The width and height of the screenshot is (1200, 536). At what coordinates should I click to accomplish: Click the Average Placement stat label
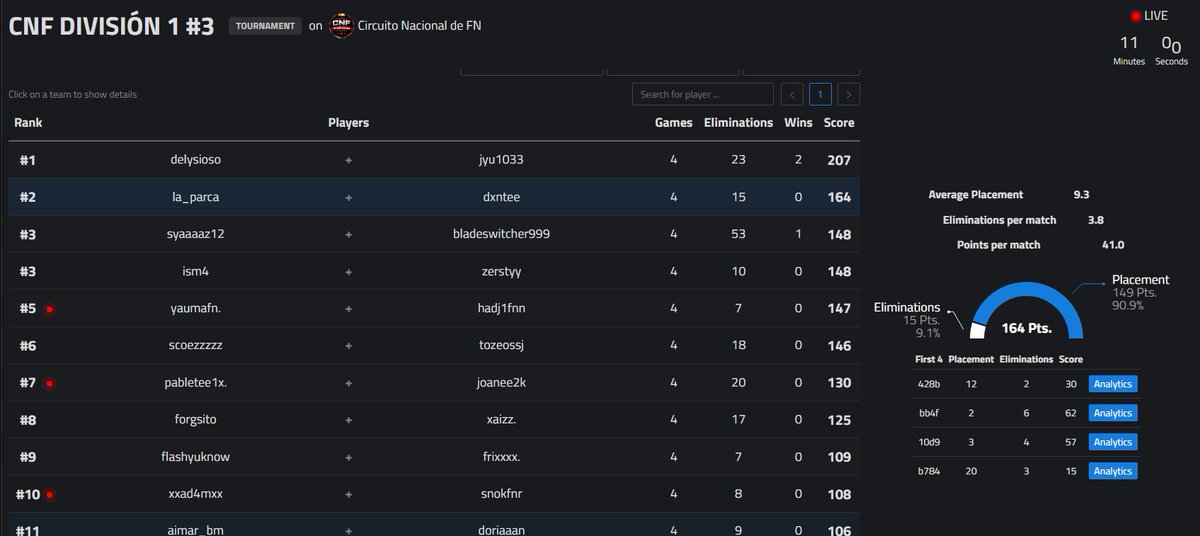click(975, 195)
